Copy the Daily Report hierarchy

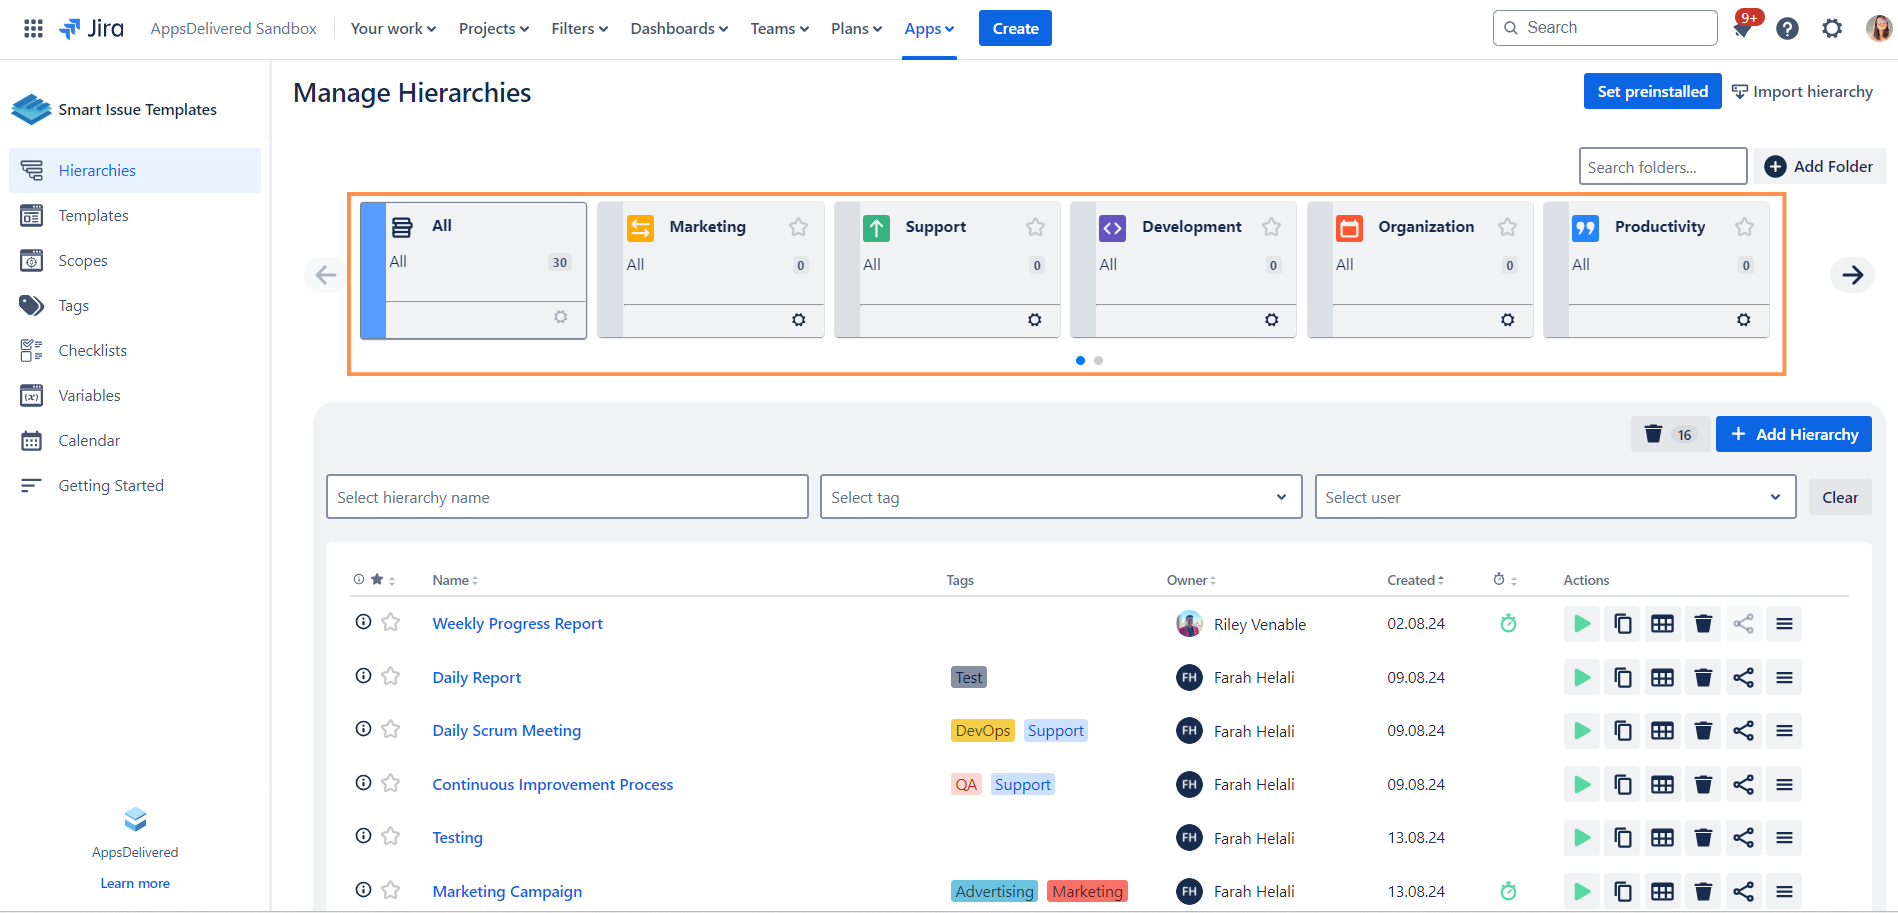click(1622, 678)
